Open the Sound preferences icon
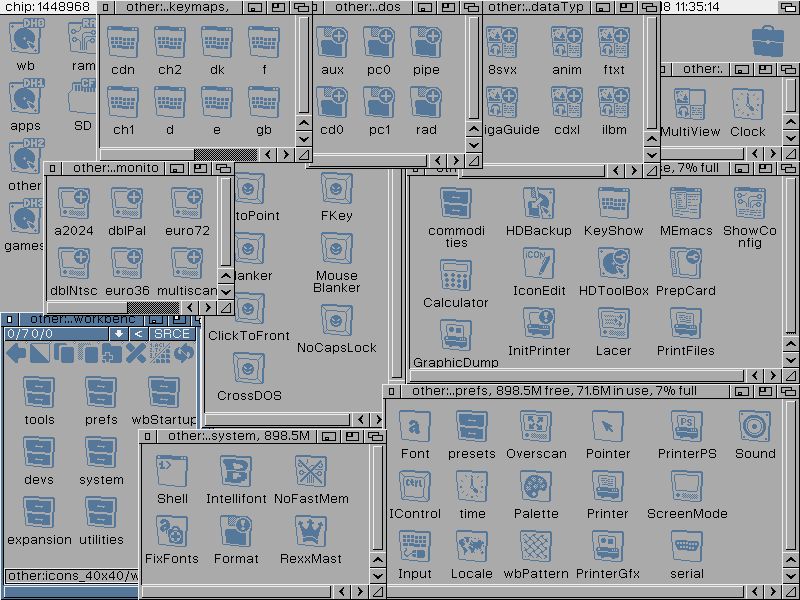800x600 pixels. (x=755, y=427)
